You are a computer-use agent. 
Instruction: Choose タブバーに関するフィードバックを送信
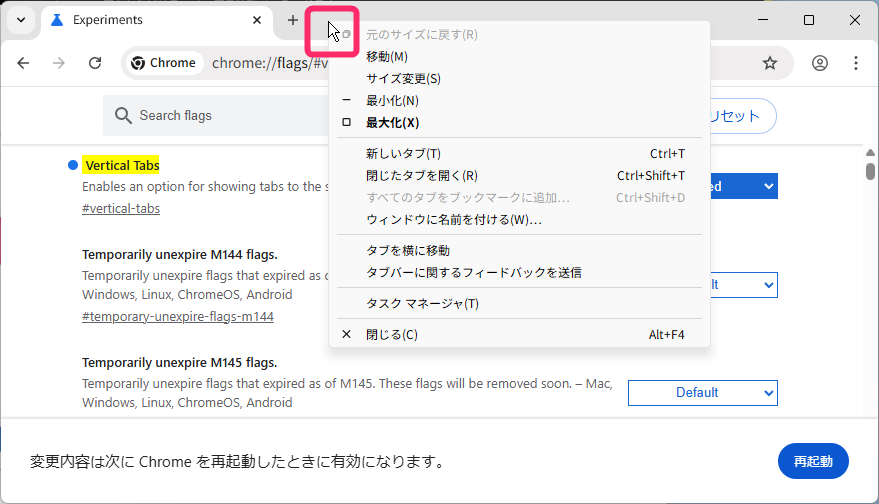[x=519, y=272]
